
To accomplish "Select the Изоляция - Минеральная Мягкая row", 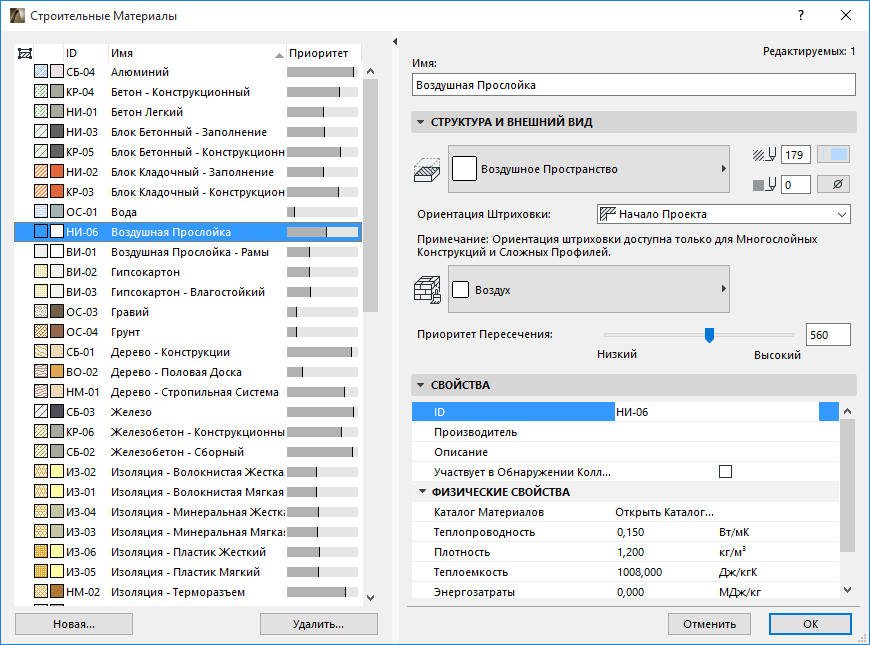I will coord(188,531).
